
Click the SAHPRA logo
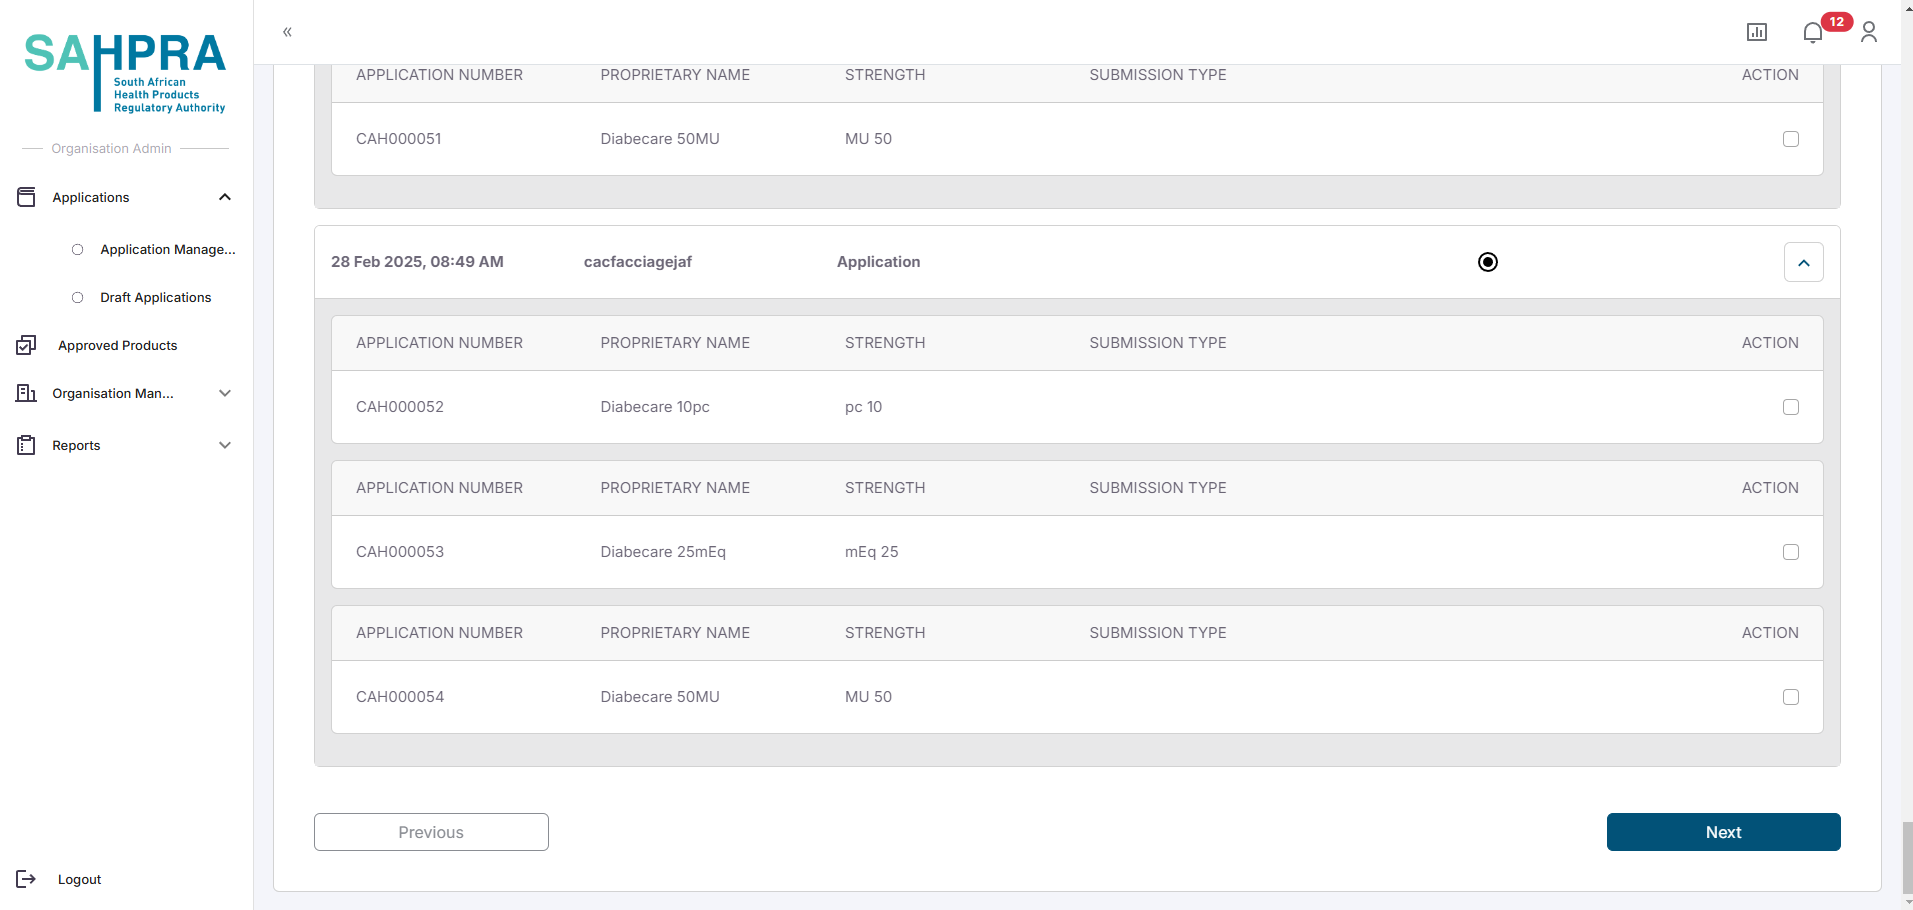tap(125, 72)
